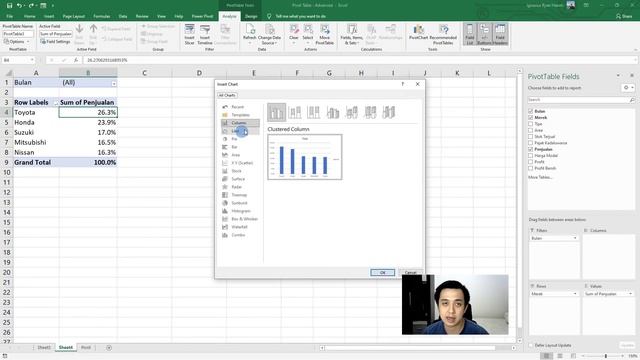Pick the 3-D Column subtype icon

tap(389, 112)
